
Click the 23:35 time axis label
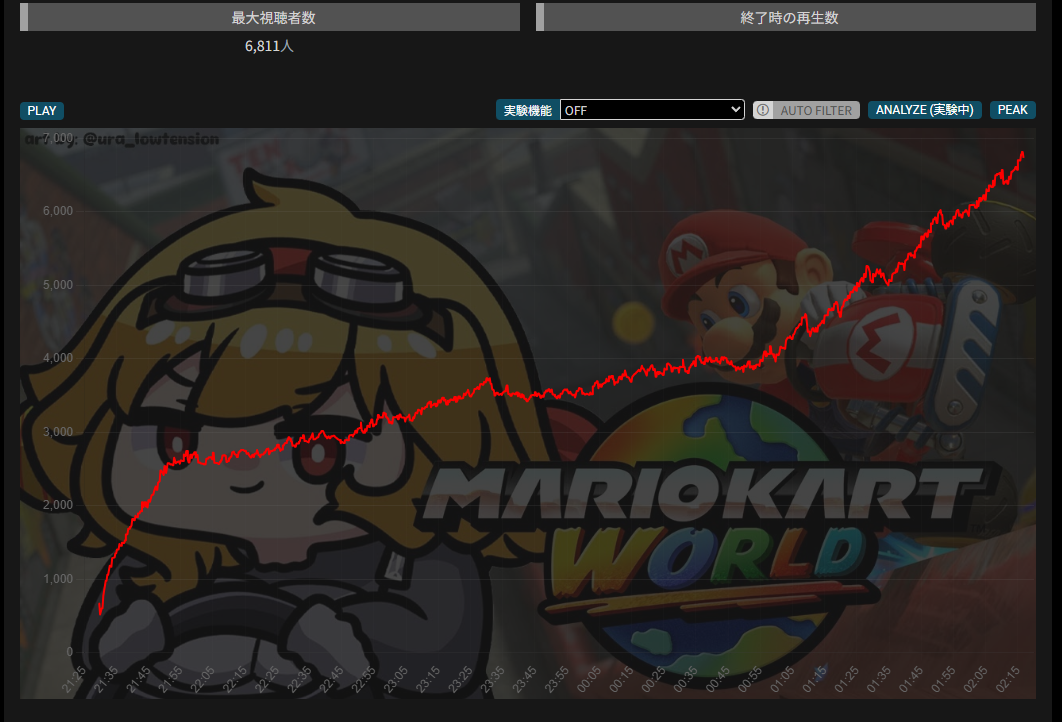(x=492, y=679)
